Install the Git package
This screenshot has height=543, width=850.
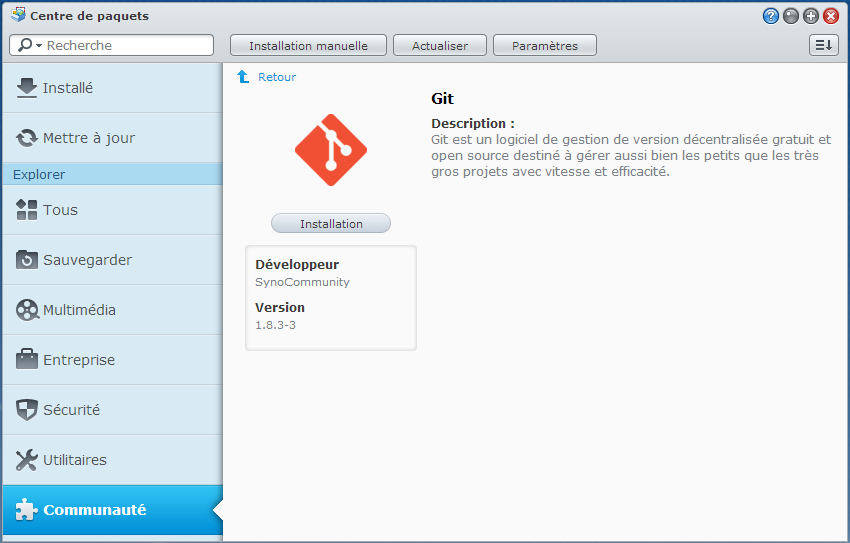[x=331, y=223]
